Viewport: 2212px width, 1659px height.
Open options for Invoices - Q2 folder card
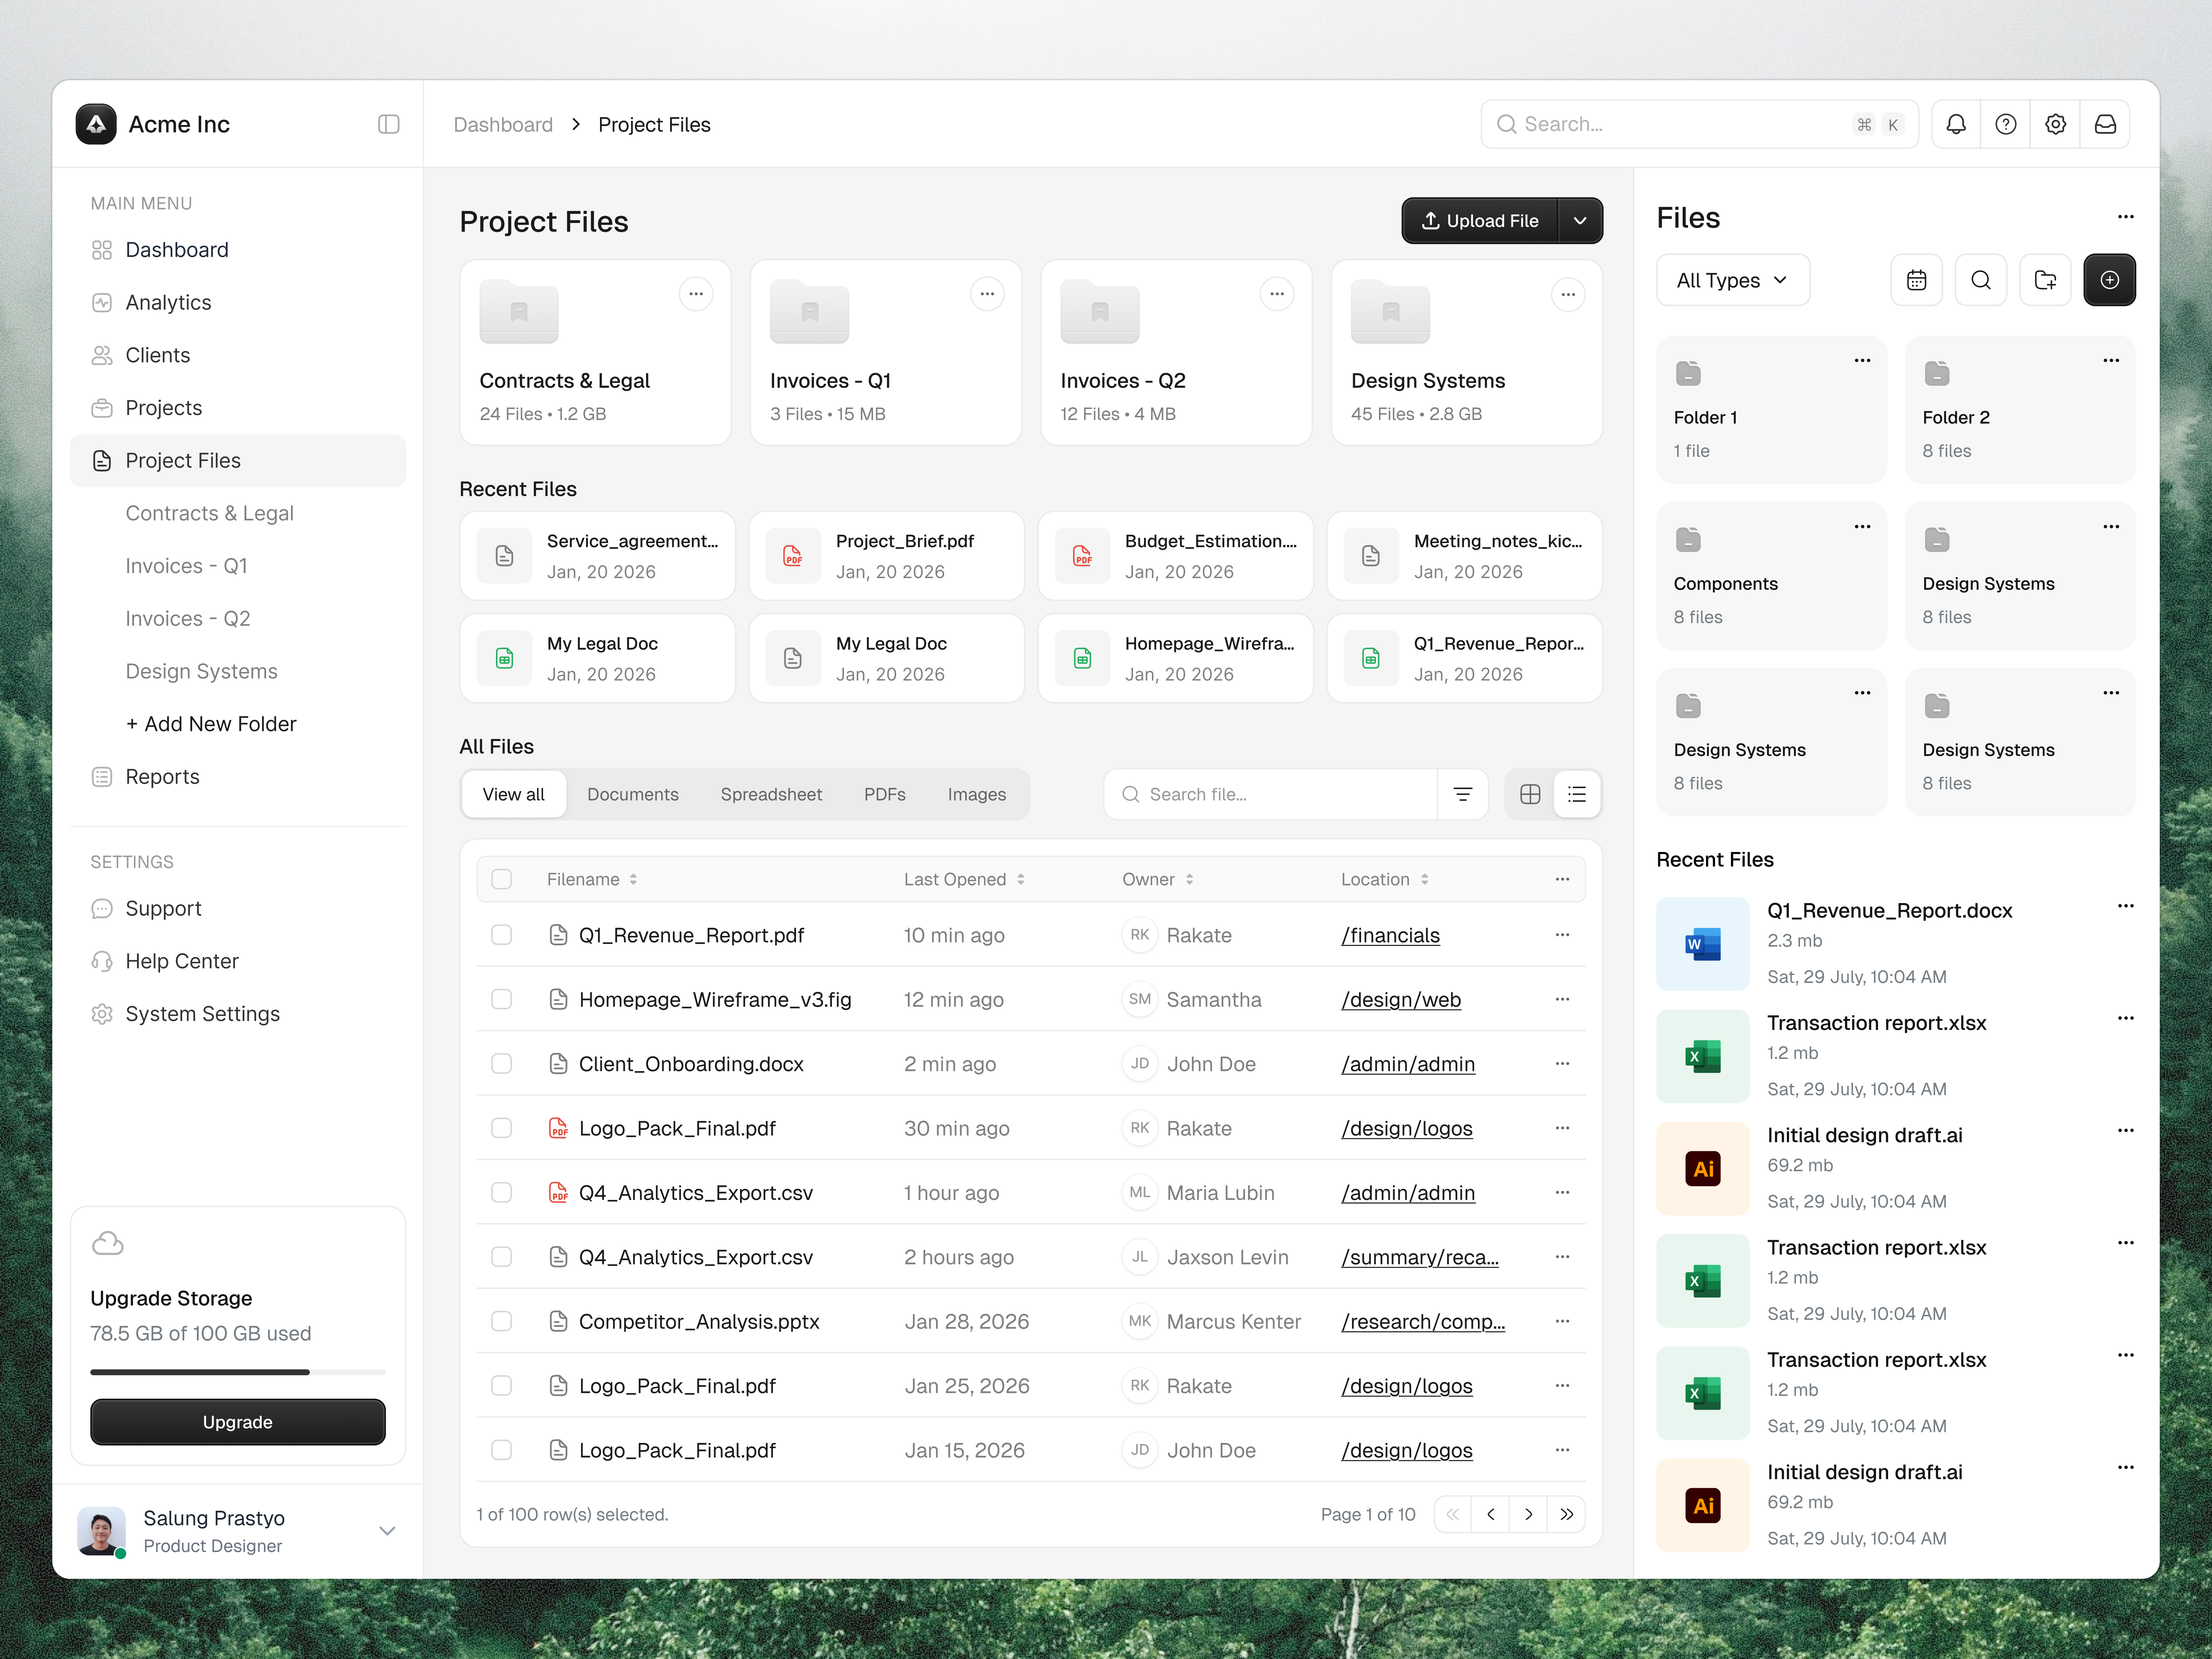[1277, 294]
